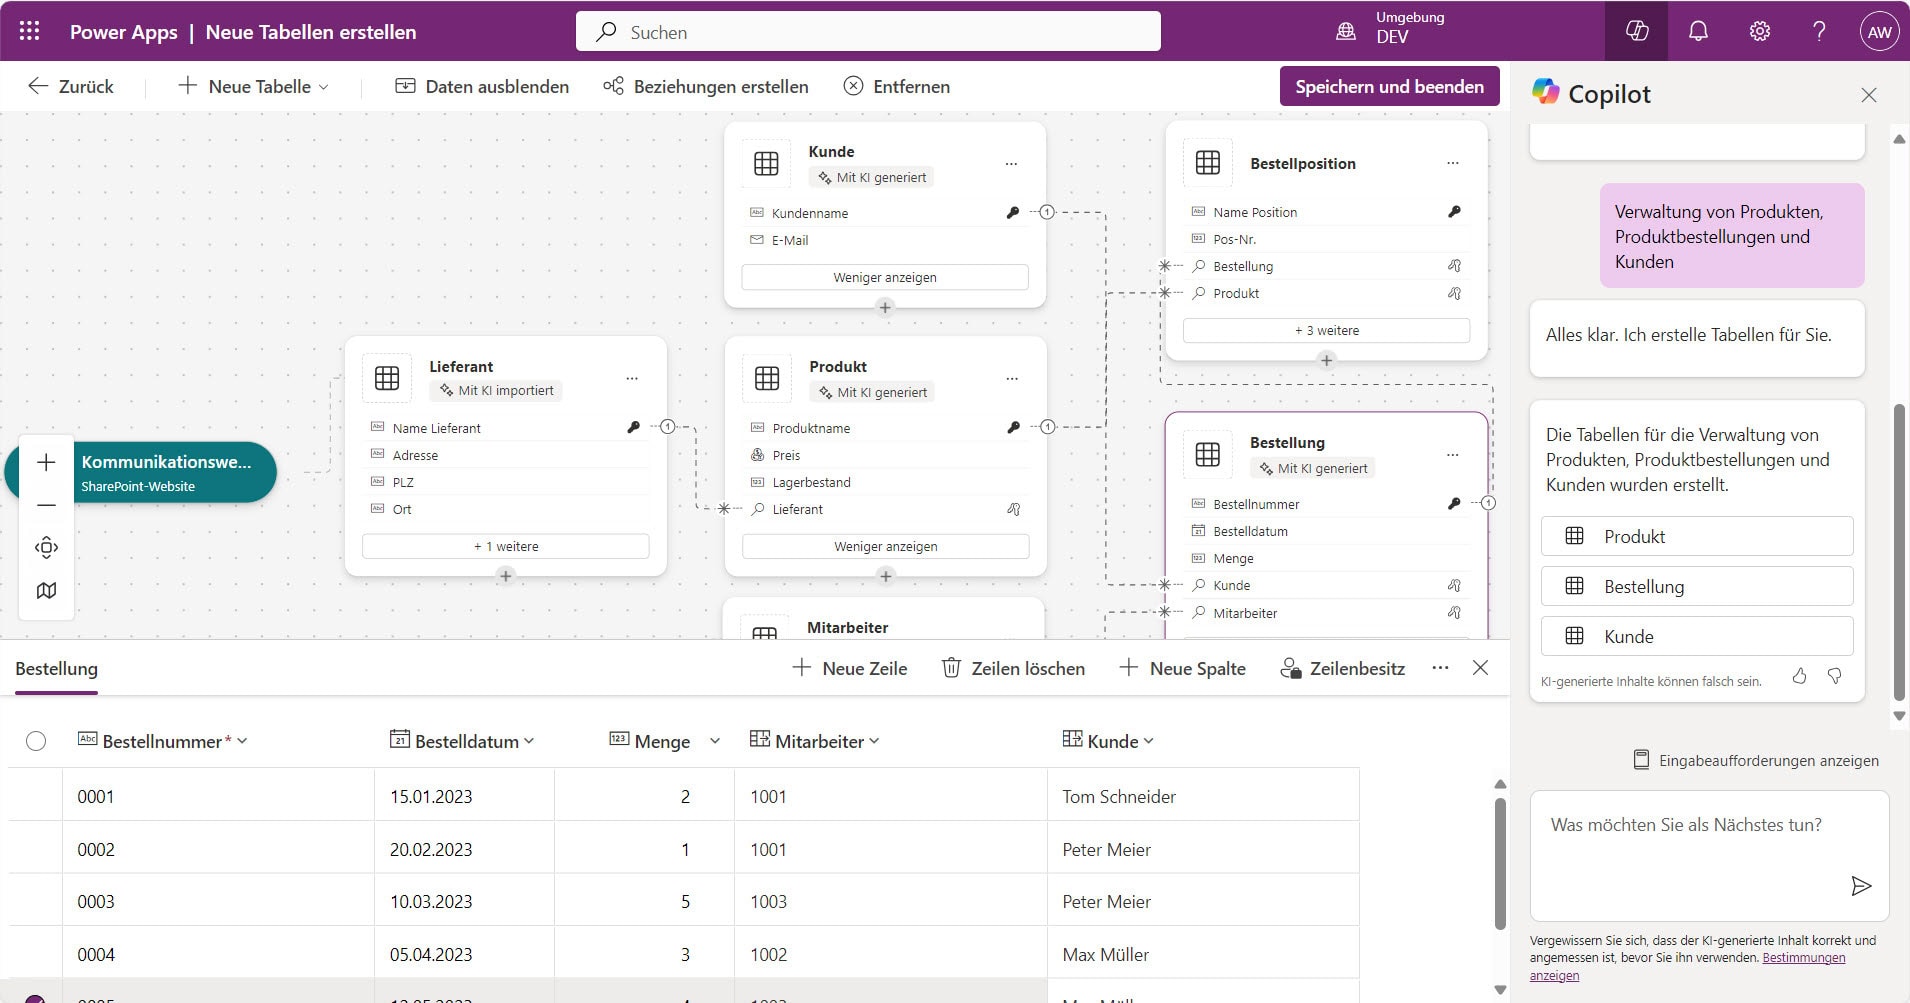Open Zeilenbesitz settings
The width and height of the screenshot is (1910, 1003).
pos(1343,668)
